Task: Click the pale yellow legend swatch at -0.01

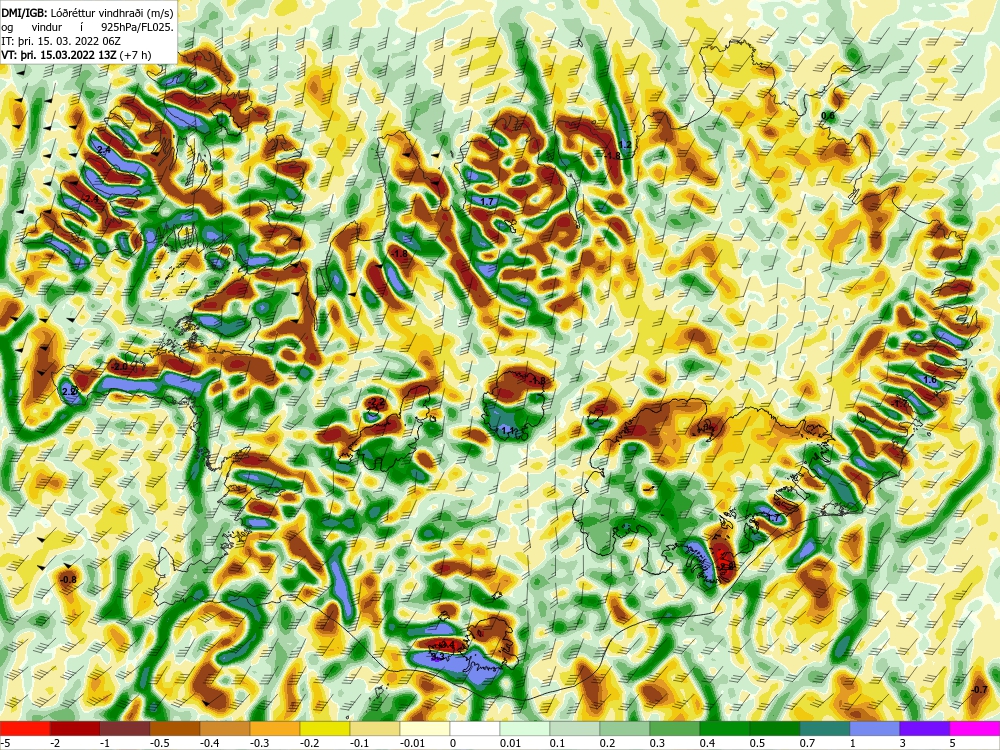Action: click(x=425, y=728)
